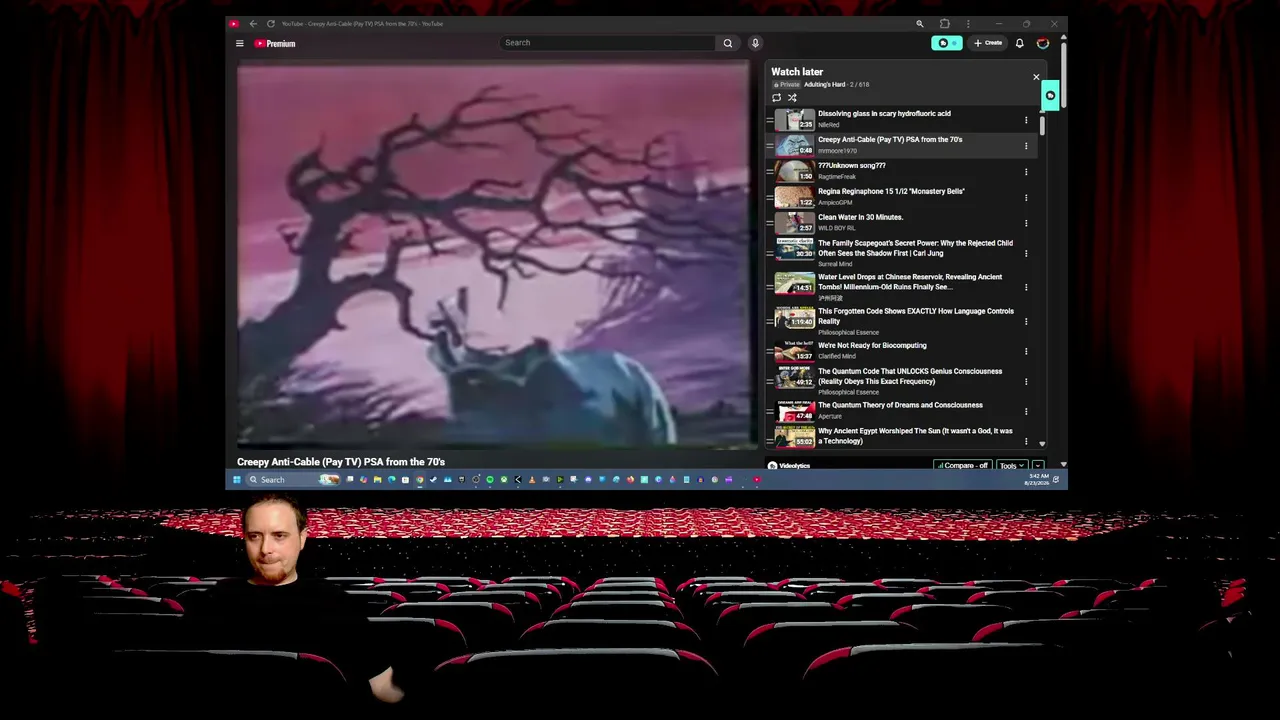1280x720 pixels.
Task: Play Dissolving glass in scary hydrofluoric acid
Action: point(884,114)
